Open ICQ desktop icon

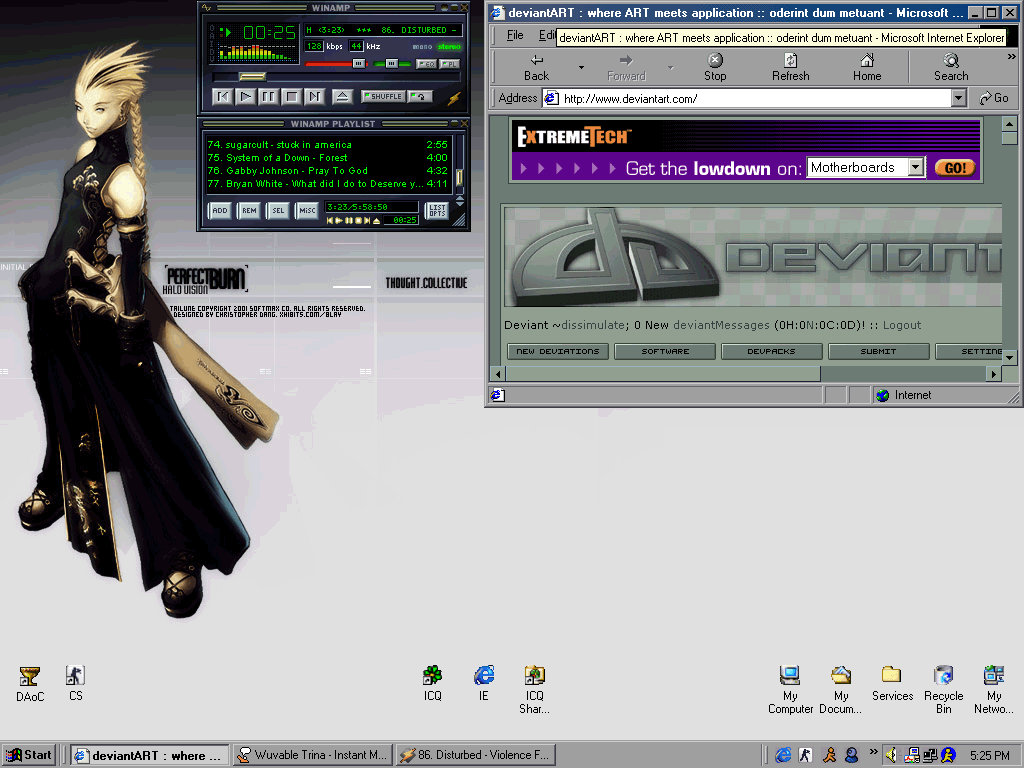click(x=432, y=683)
